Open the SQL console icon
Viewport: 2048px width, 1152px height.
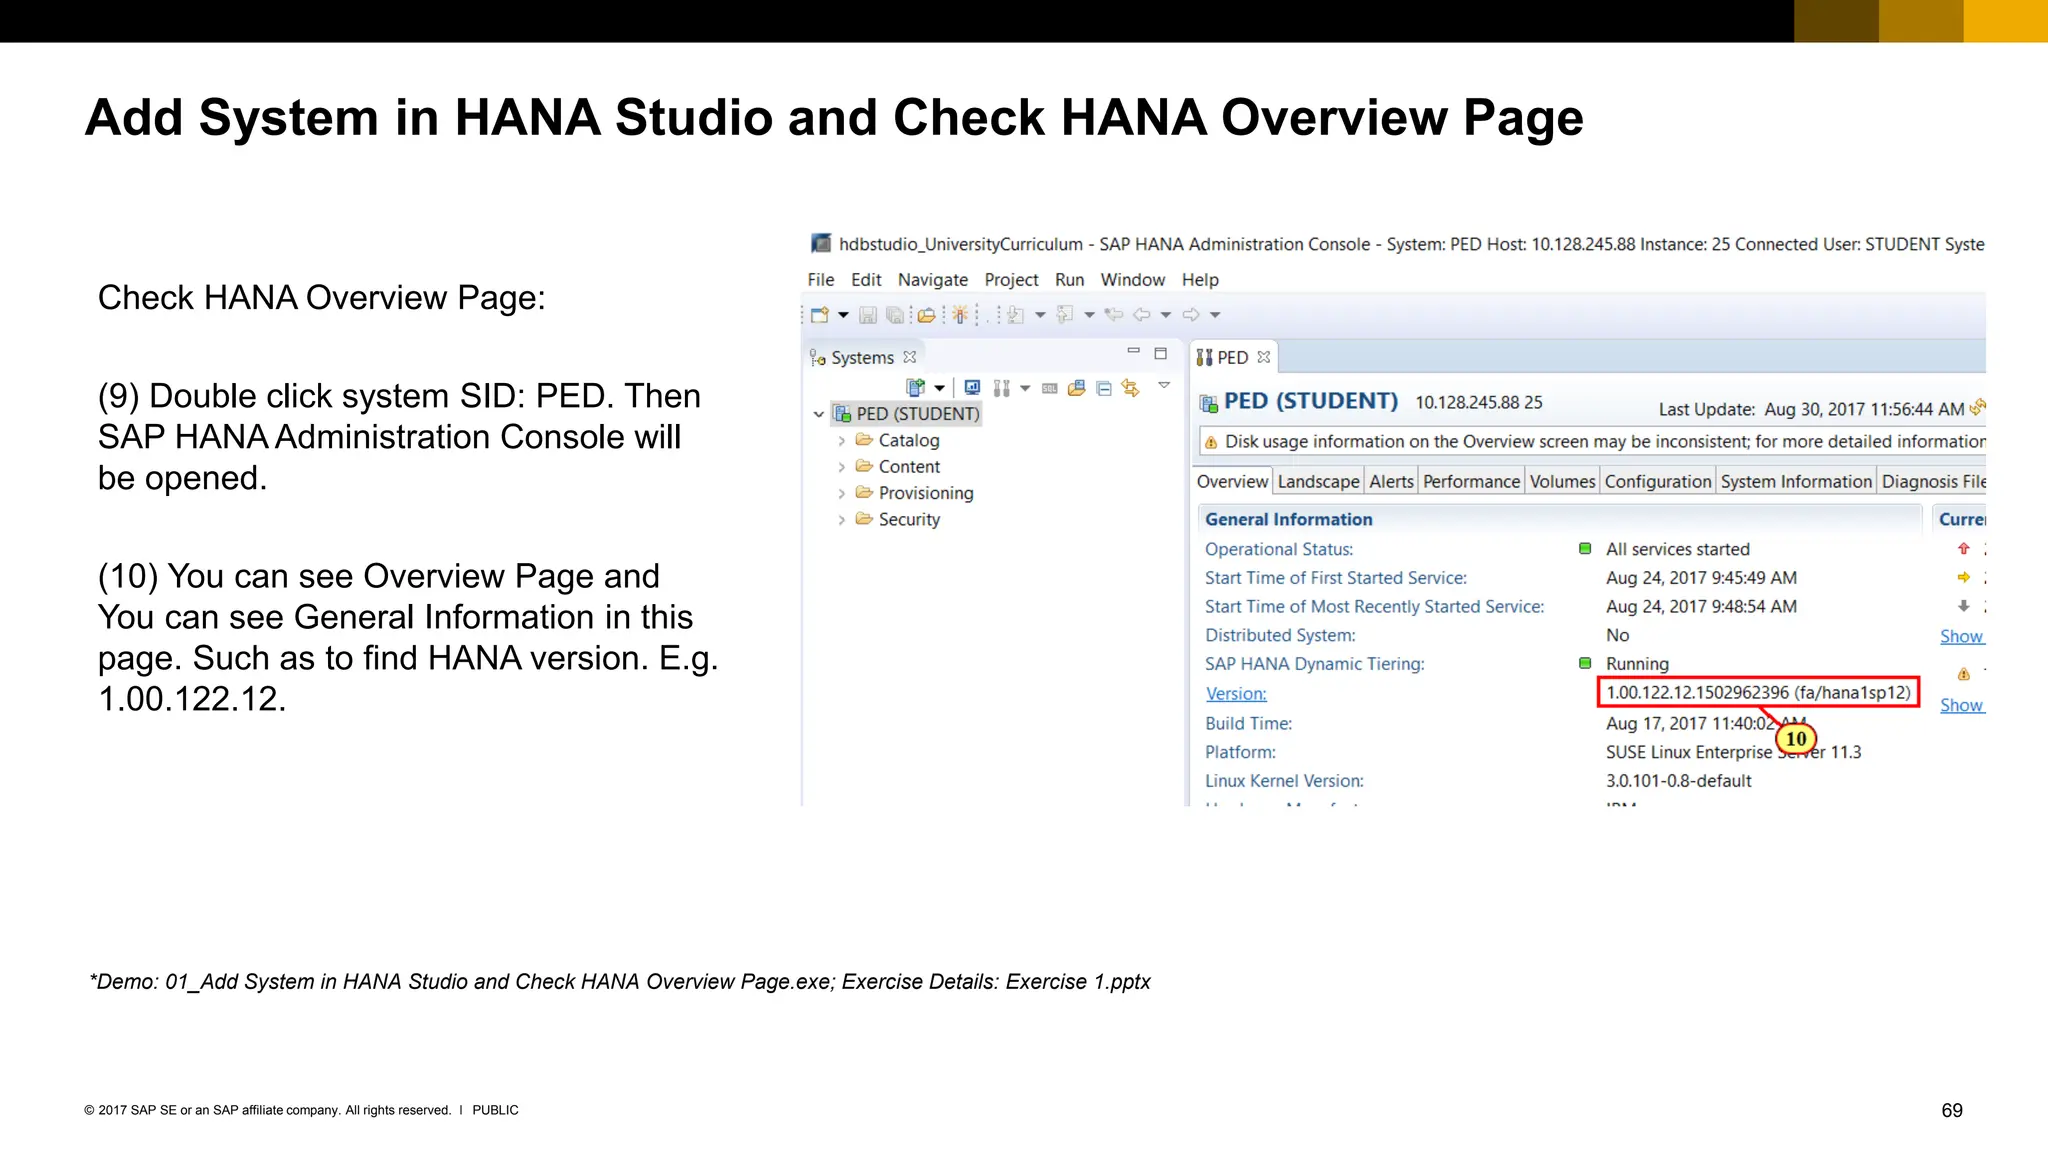(x=1049, y=388)
